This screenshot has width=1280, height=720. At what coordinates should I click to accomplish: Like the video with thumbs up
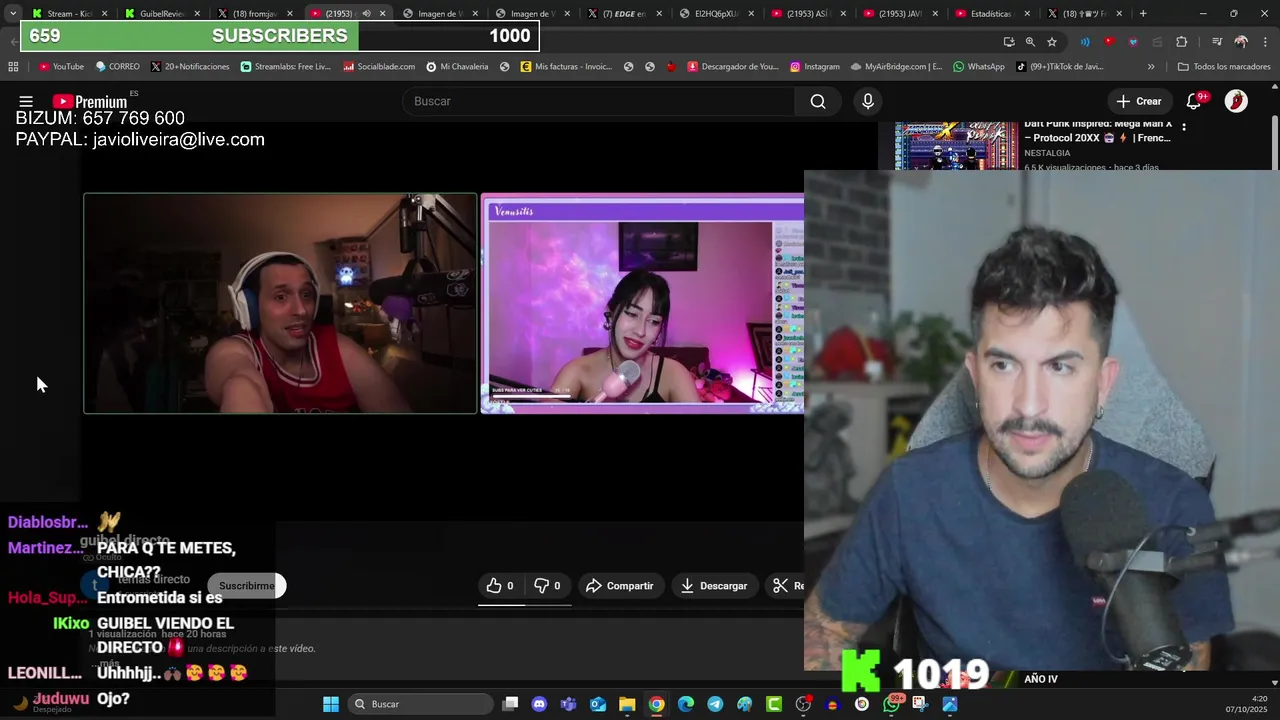tap(500, 586)
